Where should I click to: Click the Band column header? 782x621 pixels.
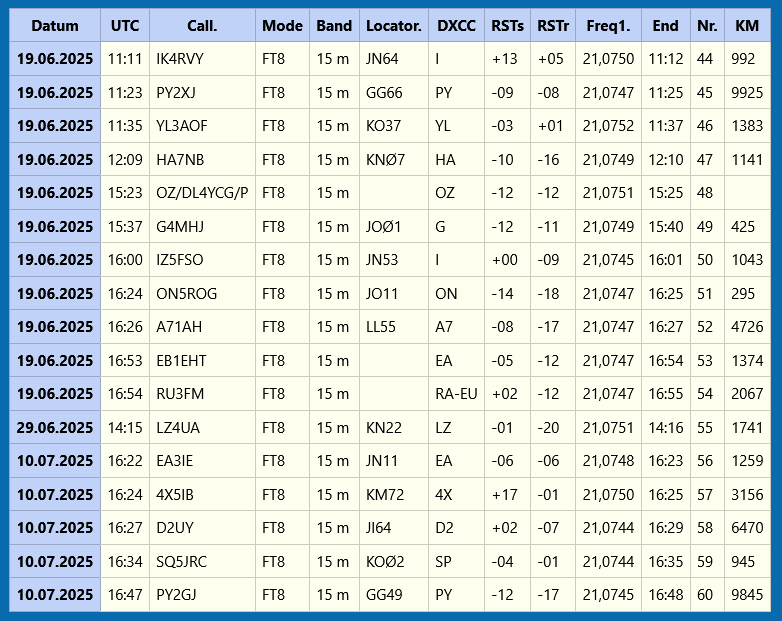[x=334, y=25]
